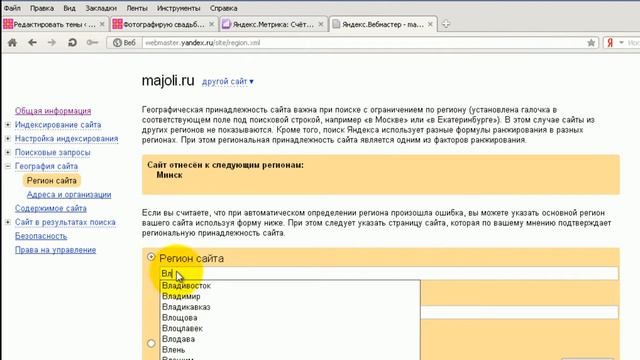Expand Настройка индексирования tree node
Image resolution: width=640 pixels, height=360 pixels.
point(8,138)
